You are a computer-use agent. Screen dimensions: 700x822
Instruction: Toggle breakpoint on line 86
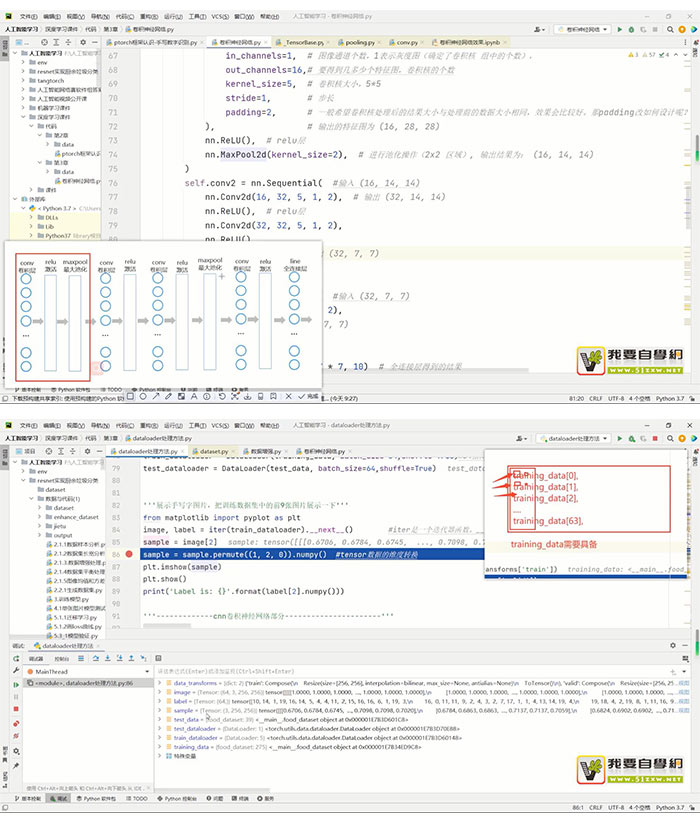[129, 554]
